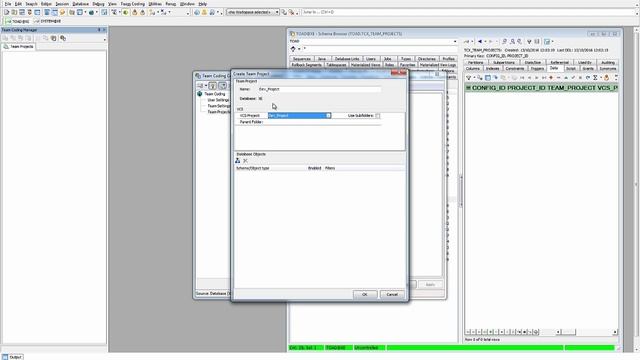Viewport: 640px width, 360px height.
Task: Open the Sequences tab in Schema Browser
Action: coord(302,59)
